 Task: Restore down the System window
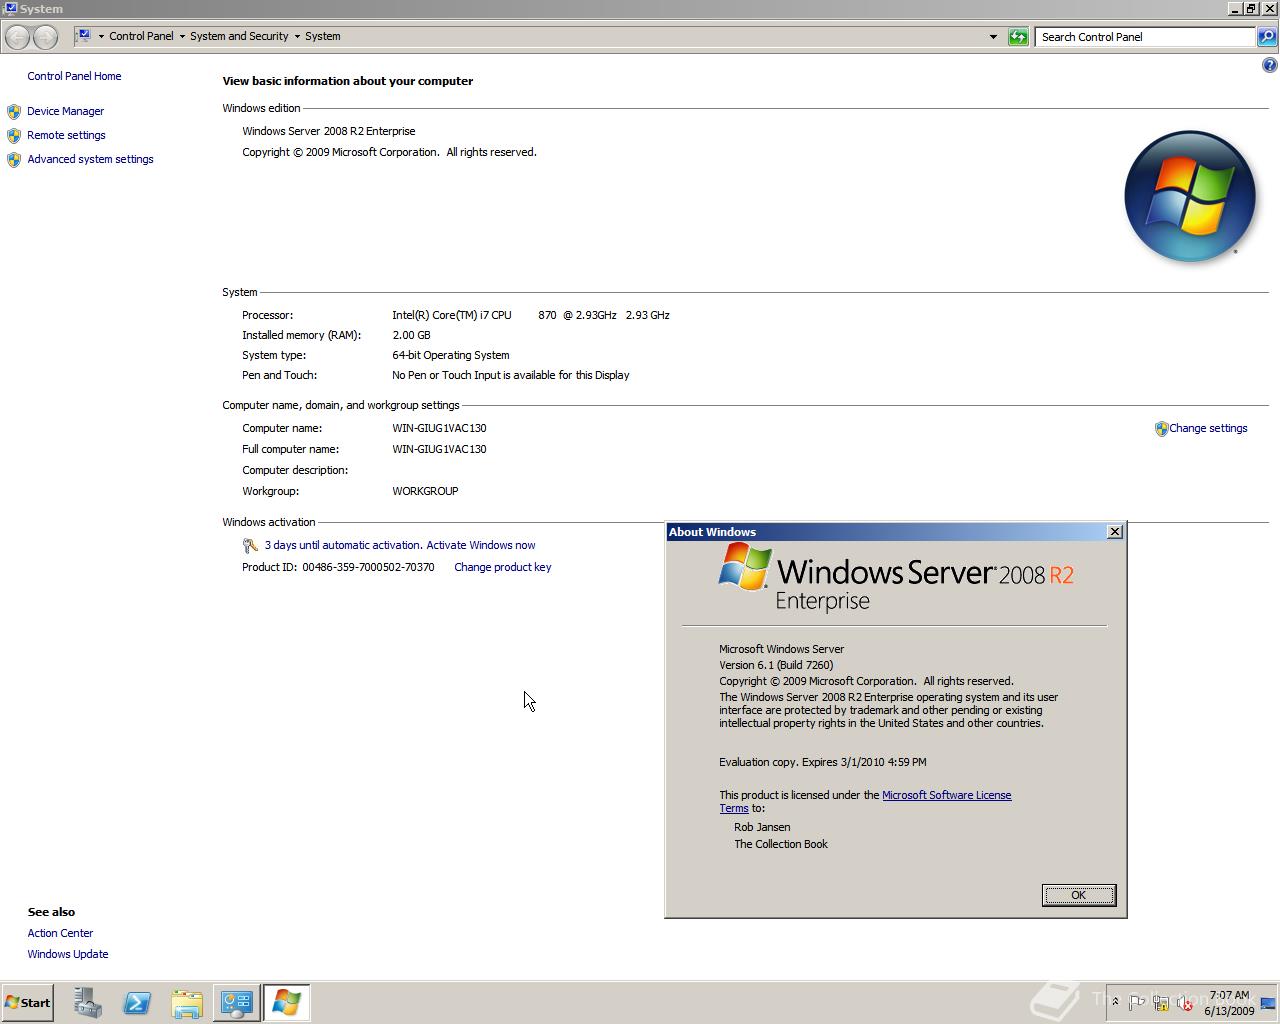(x=1251, y=9)
